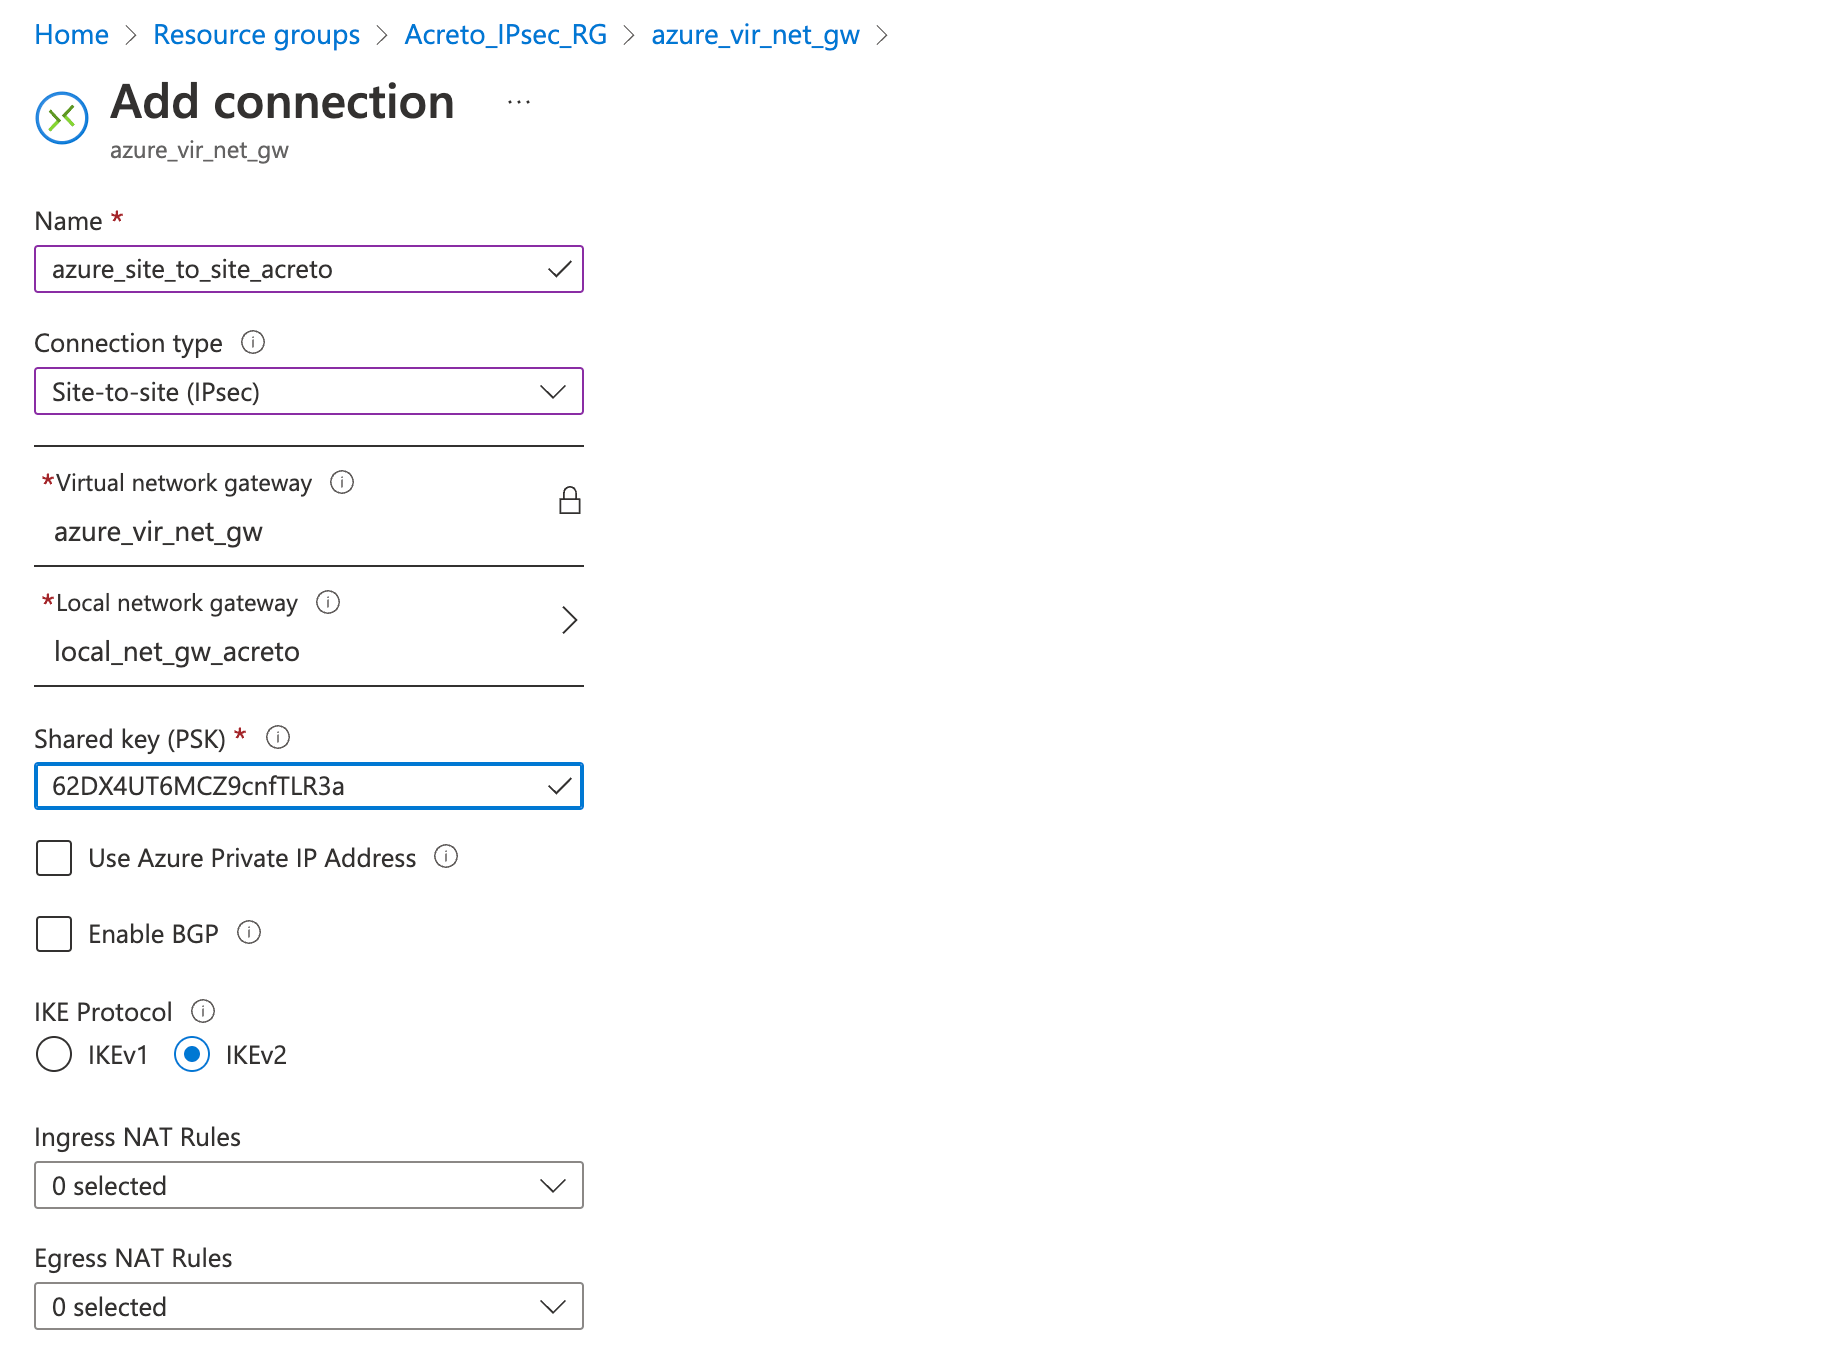Click the checkmark in the Shared key field

point(560,786)
